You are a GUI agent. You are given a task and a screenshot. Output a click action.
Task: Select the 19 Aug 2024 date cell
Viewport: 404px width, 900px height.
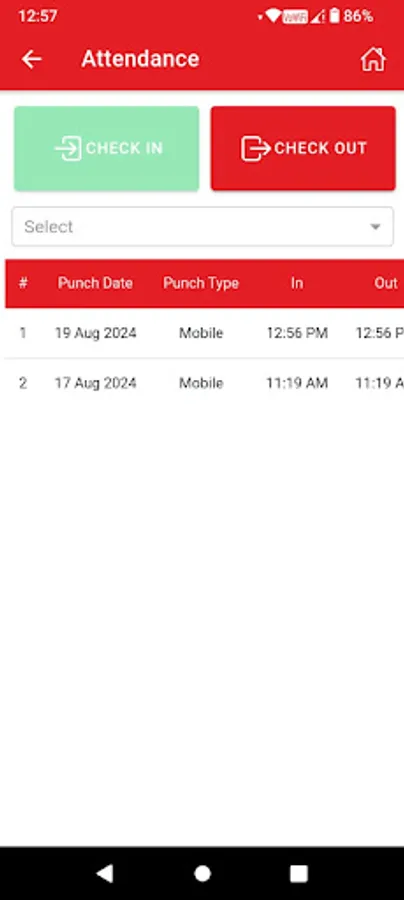click(x=96, y=333)
